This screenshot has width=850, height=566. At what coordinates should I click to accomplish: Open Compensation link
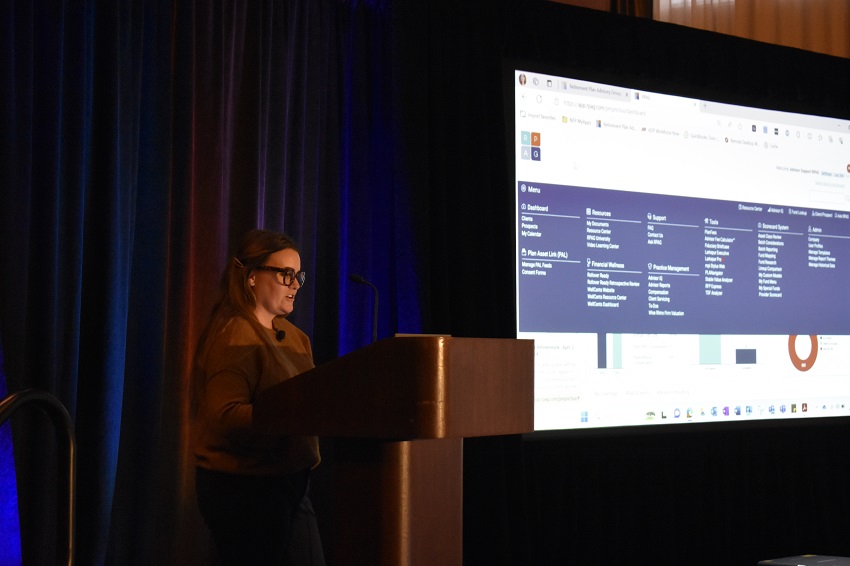tap(658, 292)
